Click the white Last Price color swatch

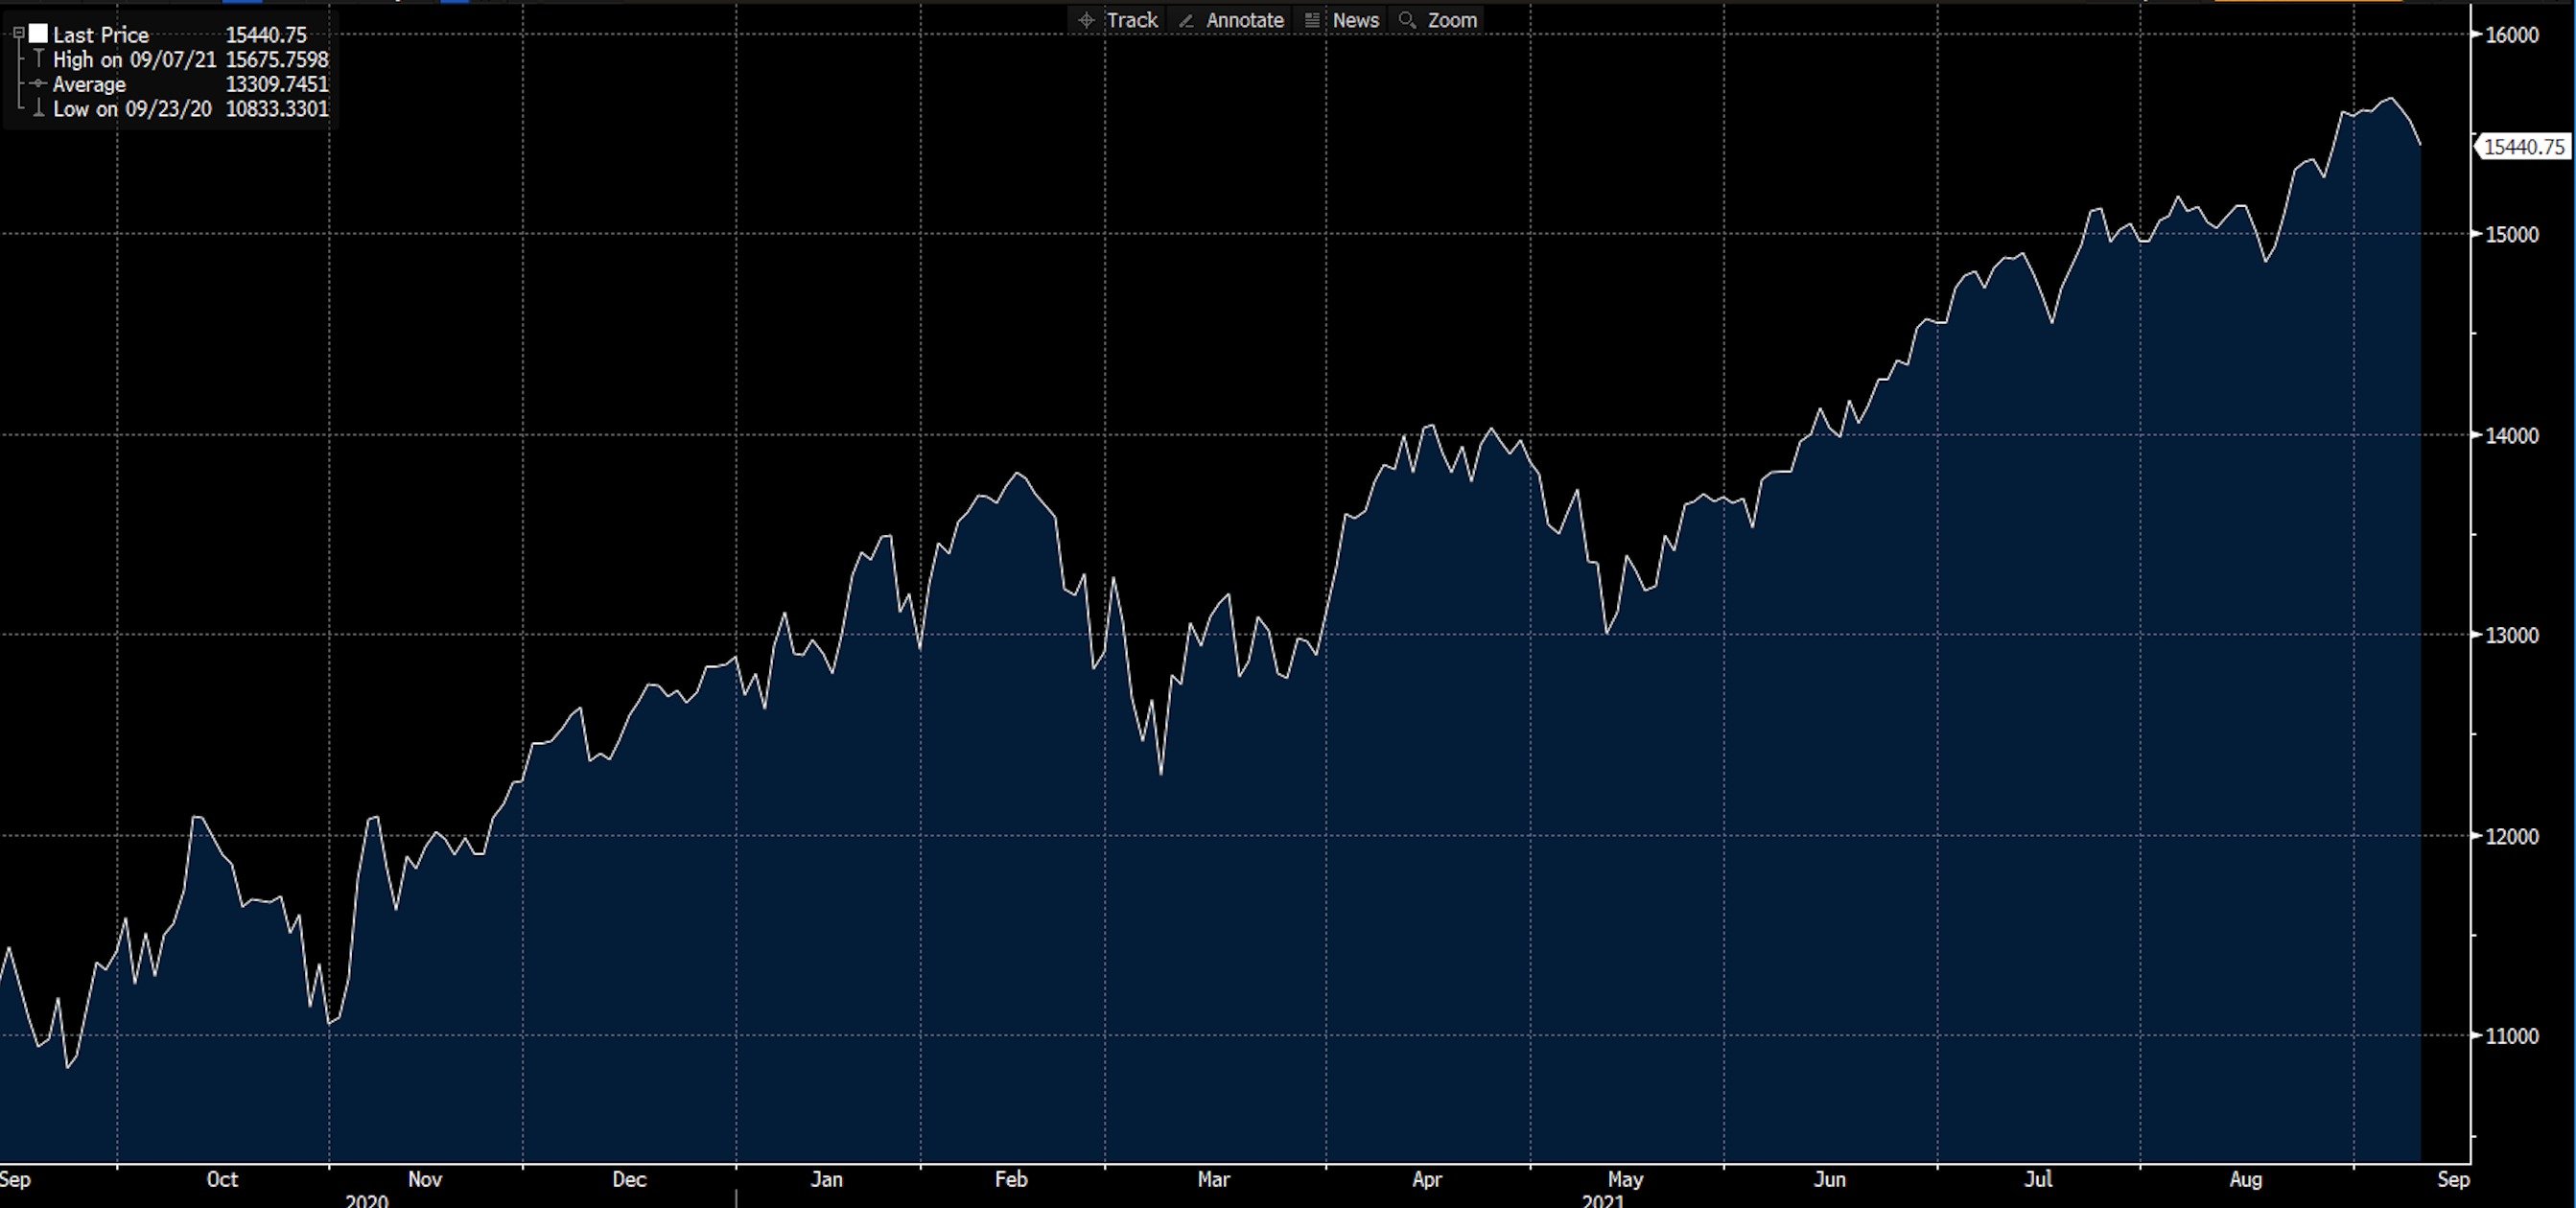coord(39,33)
